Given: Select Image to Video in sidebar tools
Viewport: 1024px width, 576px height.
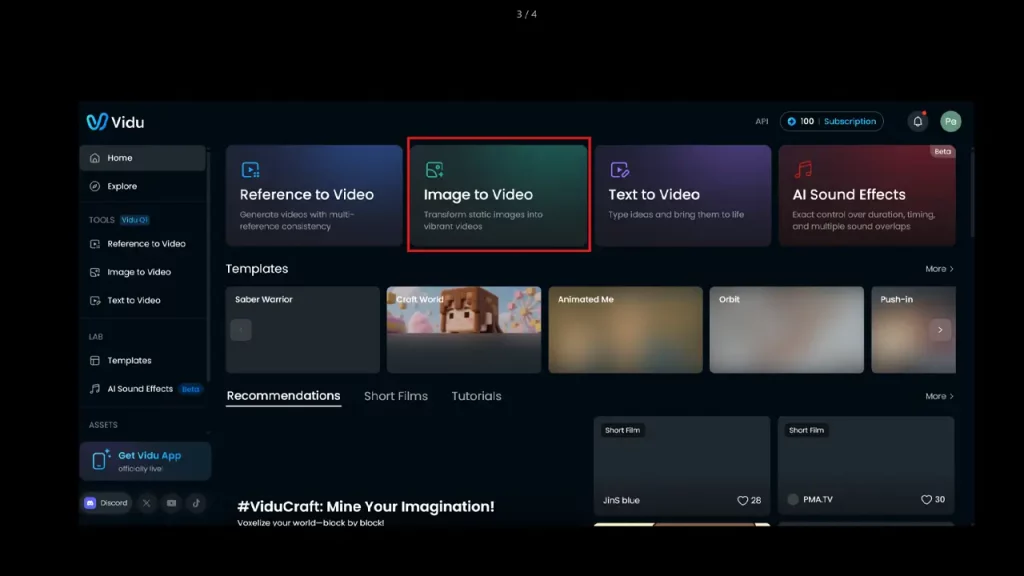Looking at the screenshot, I should [x=142, y=272].
